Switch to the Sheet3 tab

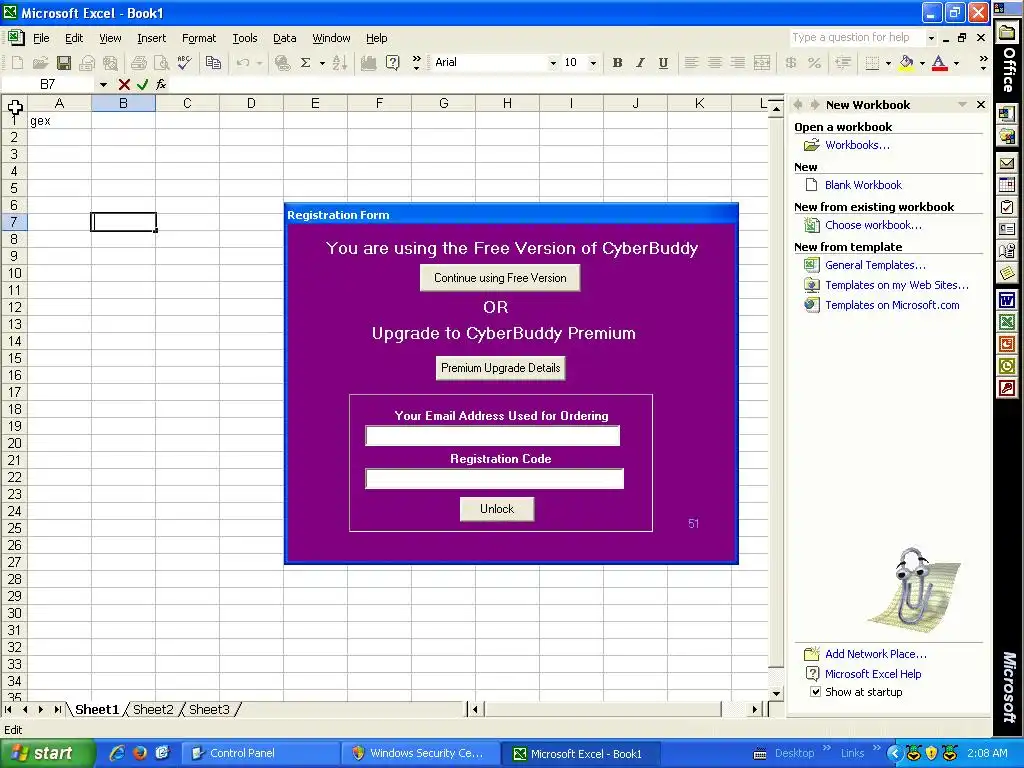coord(209,709)
